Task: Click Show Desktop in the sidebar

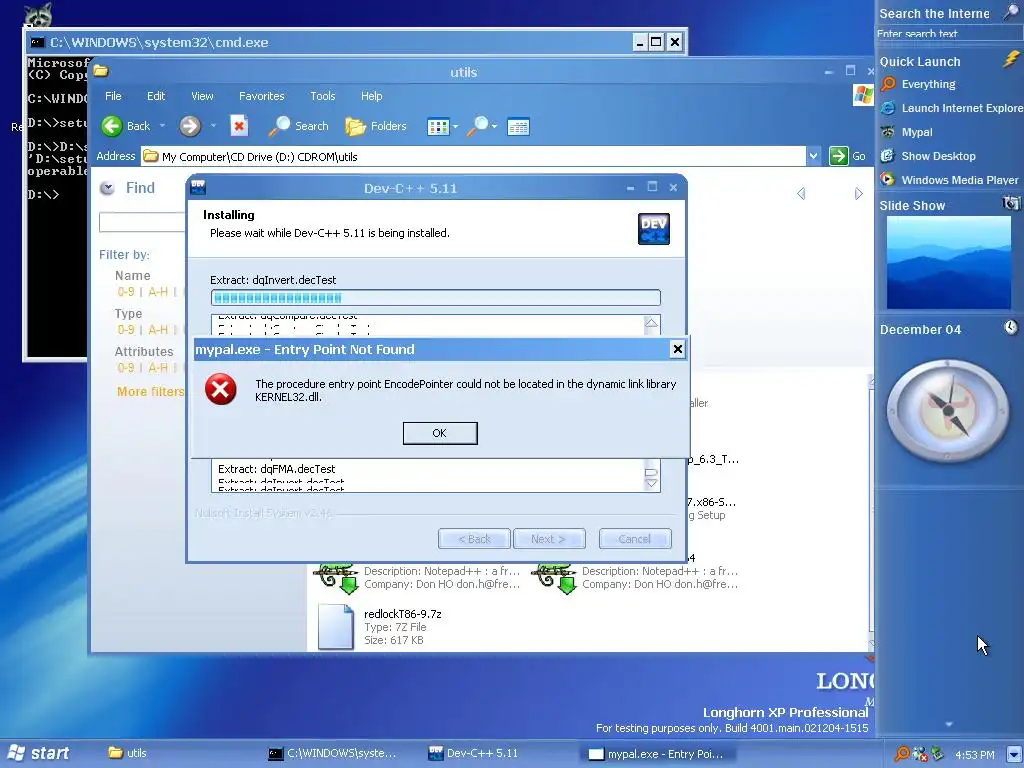Action: tap(928, 156)
